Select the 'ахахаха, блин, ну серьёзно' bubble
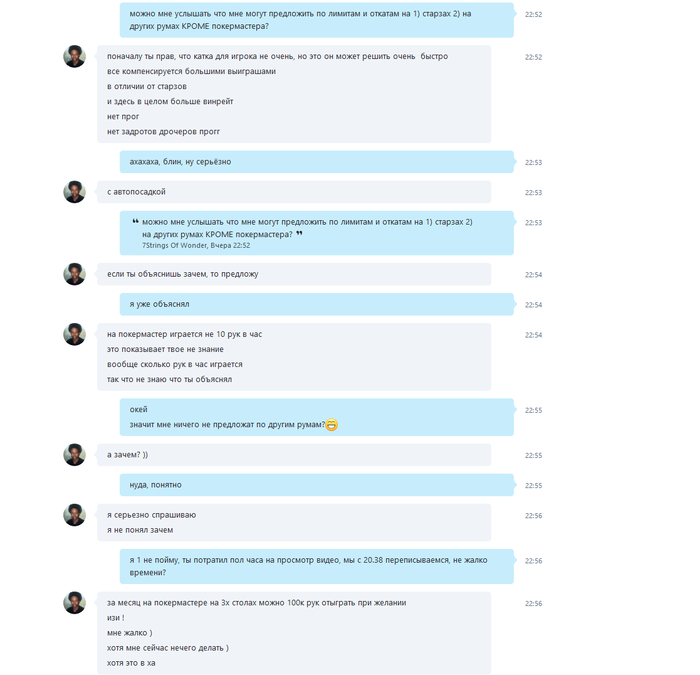Viewport: 700px width, 675px height. (317, 162)
